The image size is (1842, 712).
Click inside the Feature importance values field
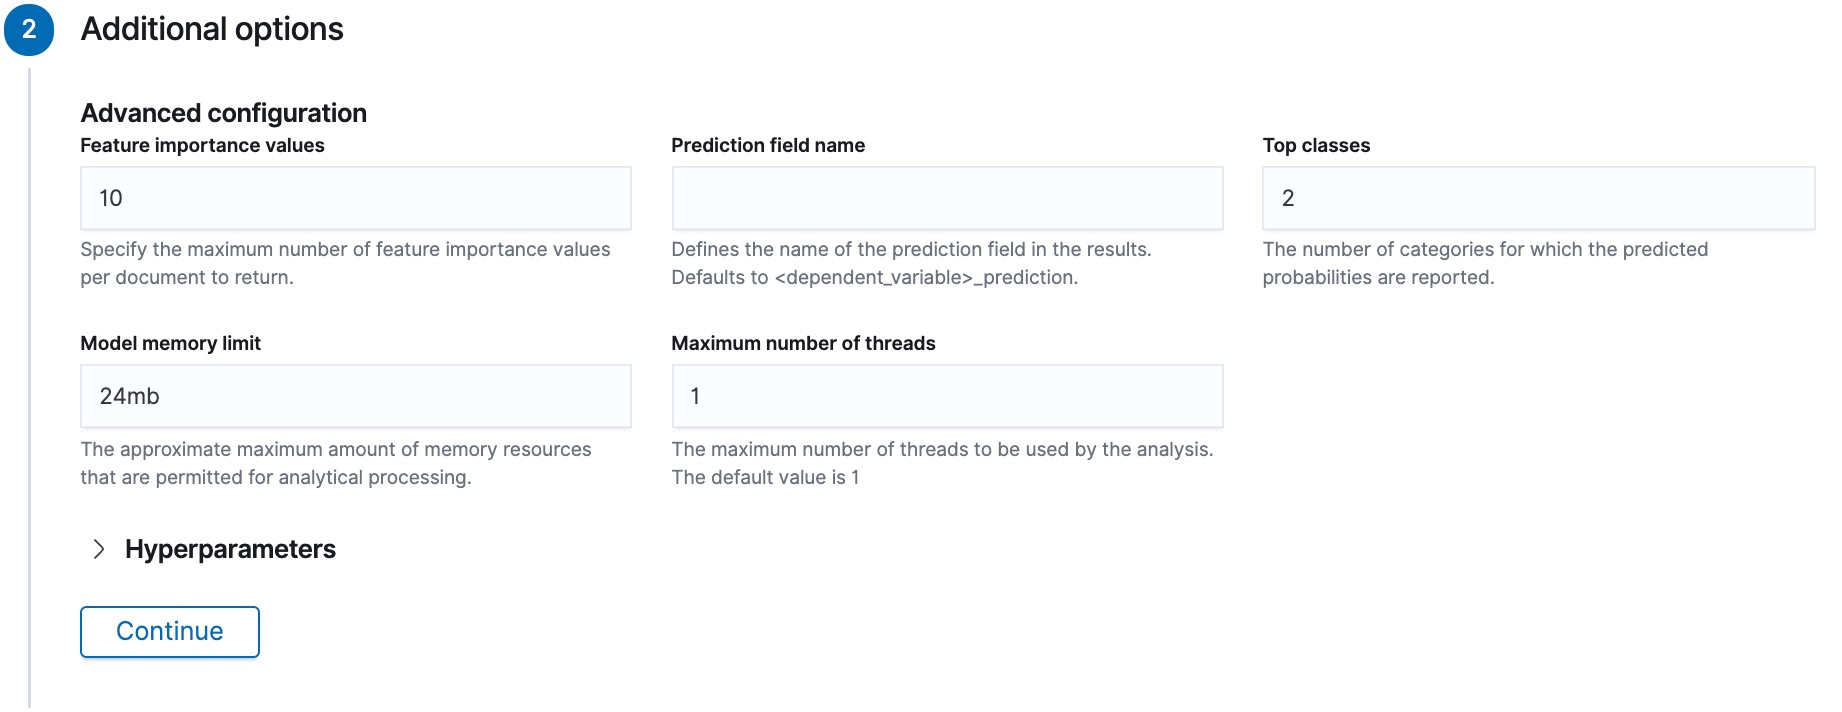click(x=355, y=197)
